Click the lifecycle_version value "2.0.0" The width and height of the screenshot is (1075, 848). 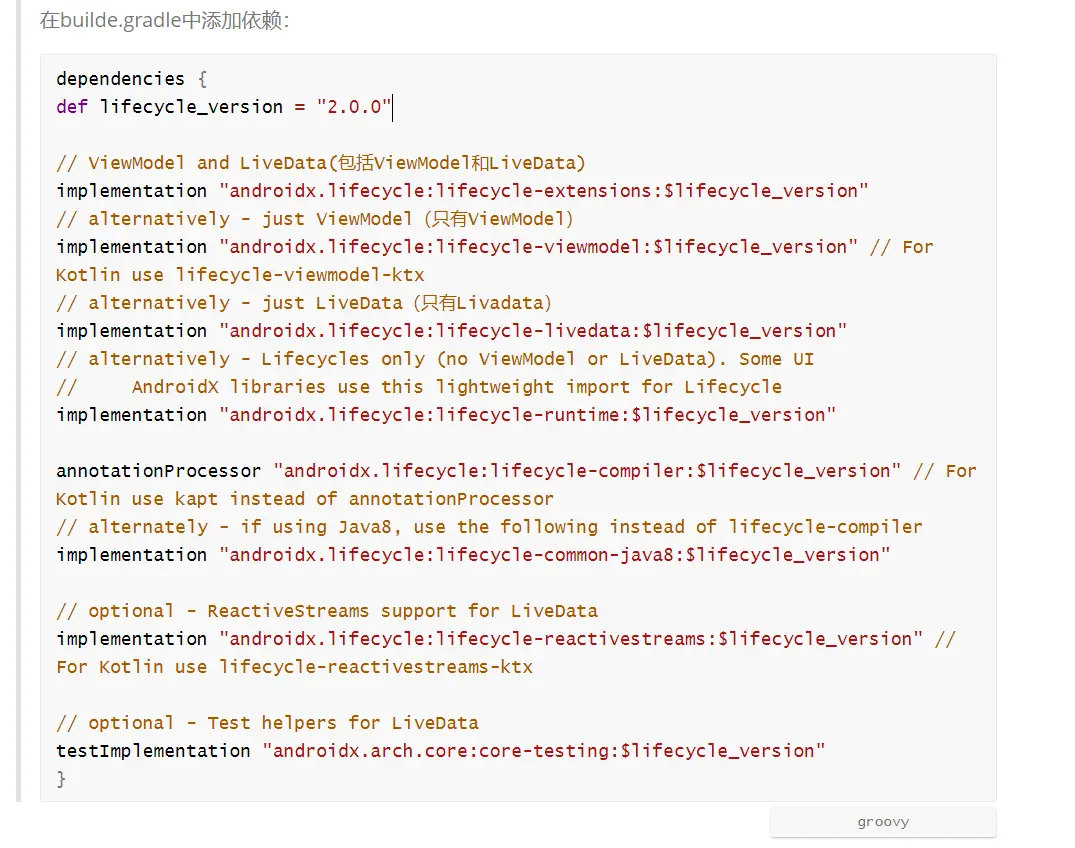click(354, 107)
